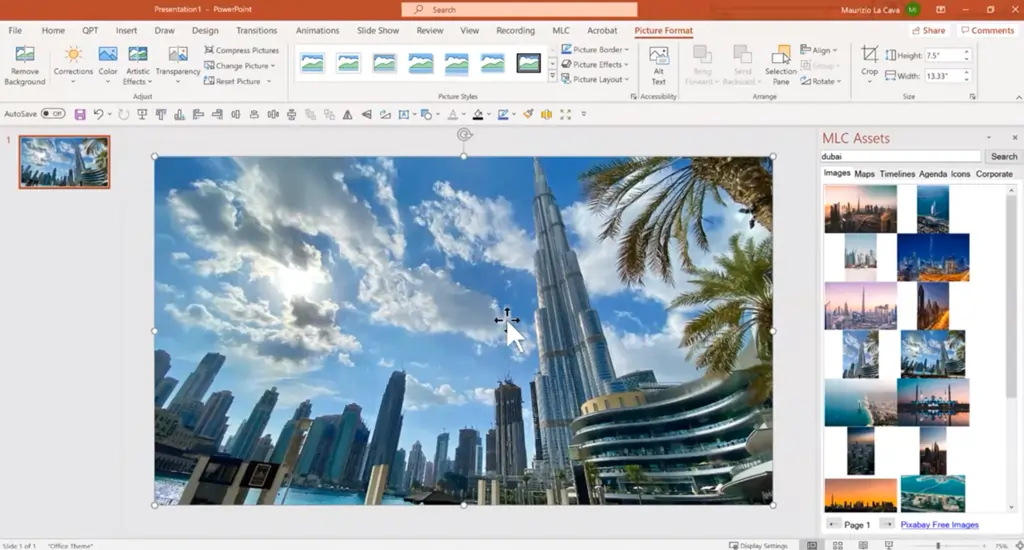This screenshot has width=1024, height=550.
Task: Open the Change Picture dropdown
Action: pos(240,66)
